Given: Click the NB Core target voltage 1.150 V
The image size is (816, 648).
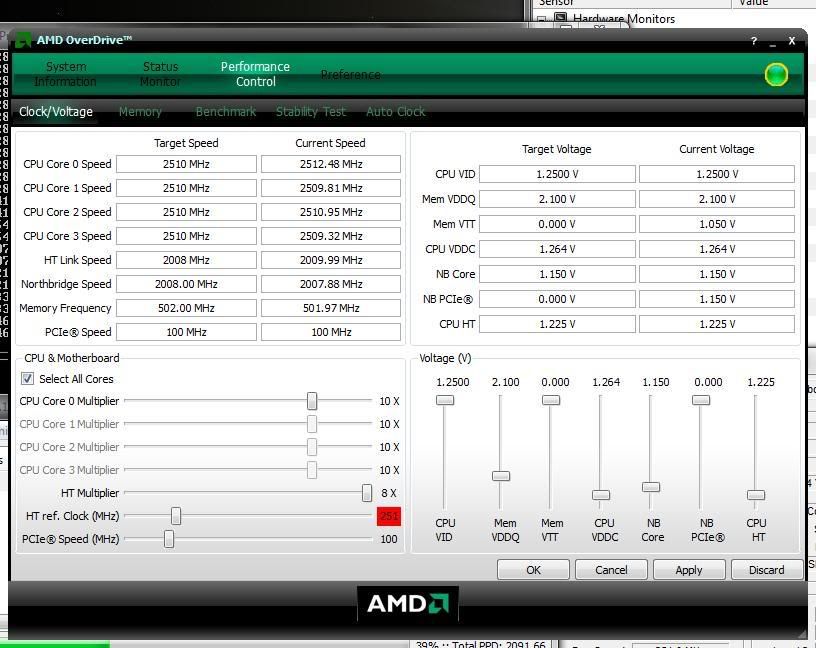Looking at the screenshot, I should pos(557,274).
